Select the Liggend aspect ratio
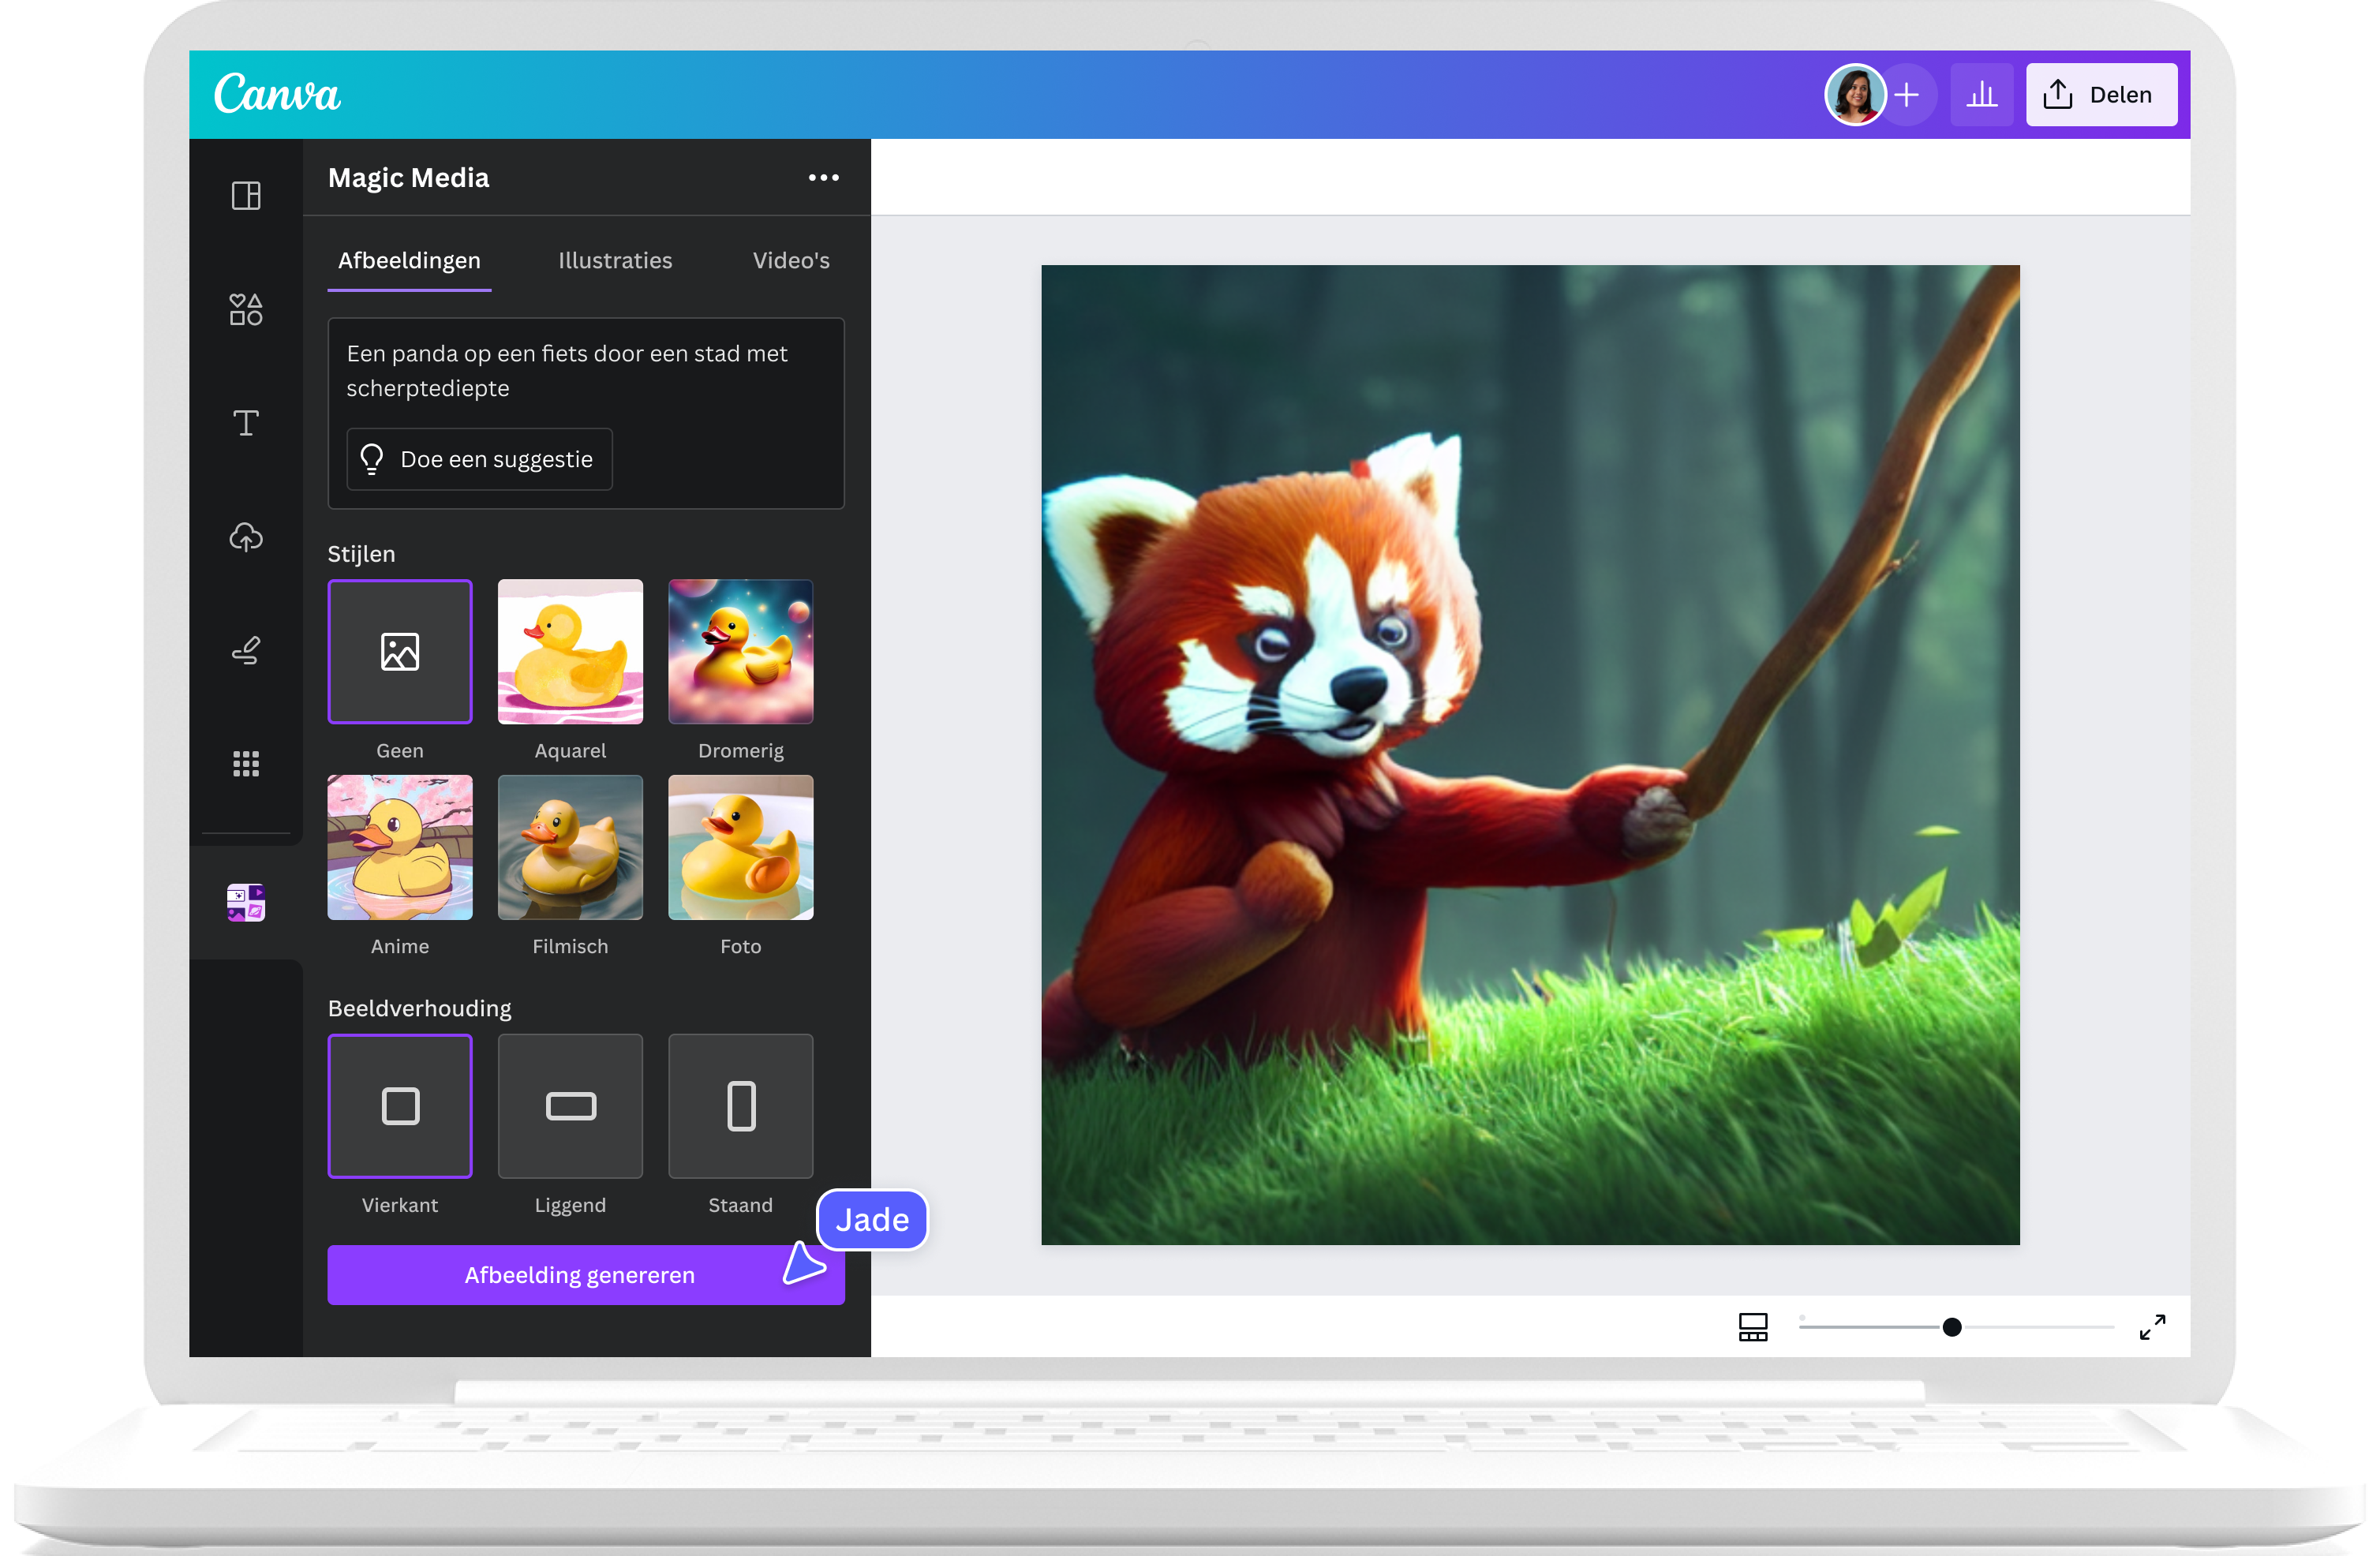 pyautogui.click(x=570, y=1107)
